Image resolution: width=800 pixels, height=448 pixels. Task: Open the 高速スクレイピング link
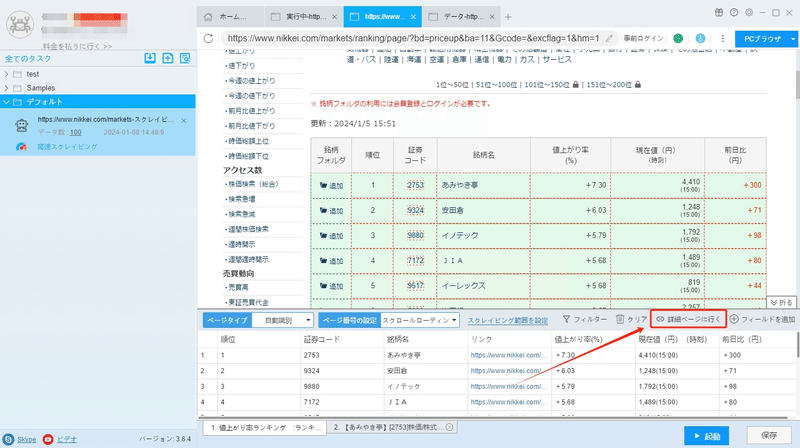[x=67, y=147]
